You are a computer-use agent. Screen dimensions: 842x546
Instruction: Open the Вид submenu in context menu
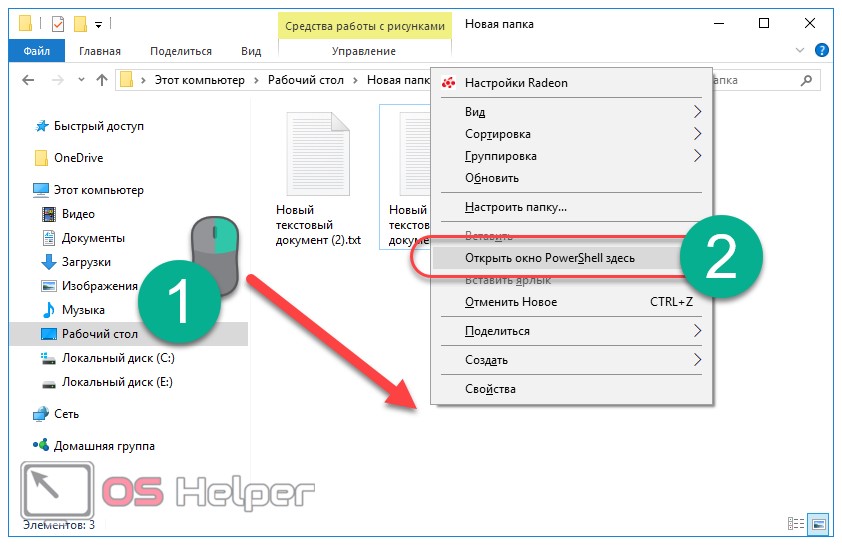pyautogui.click(x=571, y=112)
